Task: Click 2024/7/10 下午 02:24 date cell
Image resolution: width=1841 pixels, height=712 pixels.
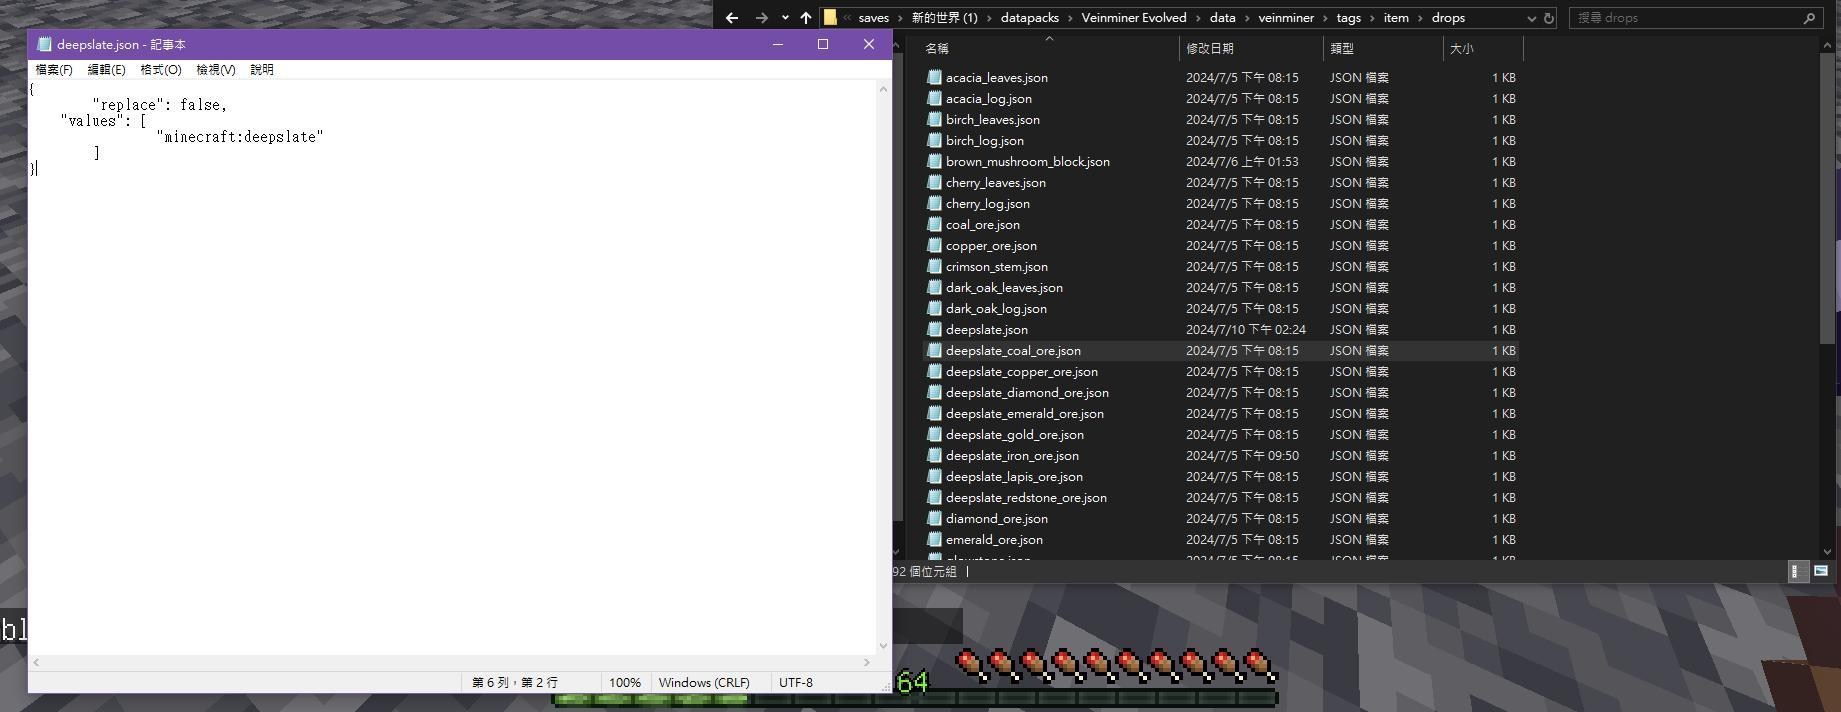Action: tap(1246, 329)
